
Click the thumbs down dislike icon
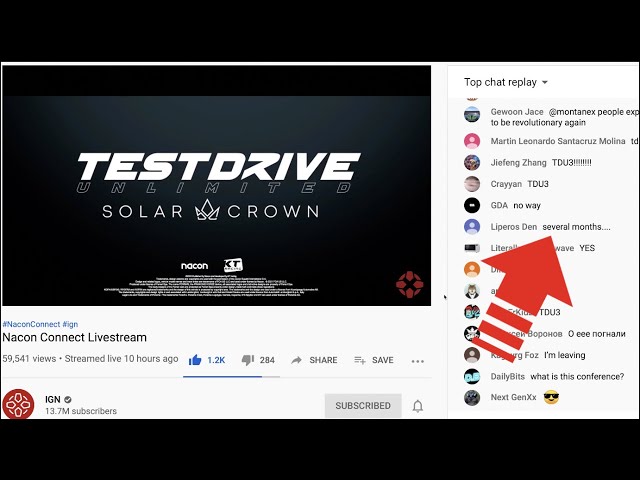click(248, 360)
